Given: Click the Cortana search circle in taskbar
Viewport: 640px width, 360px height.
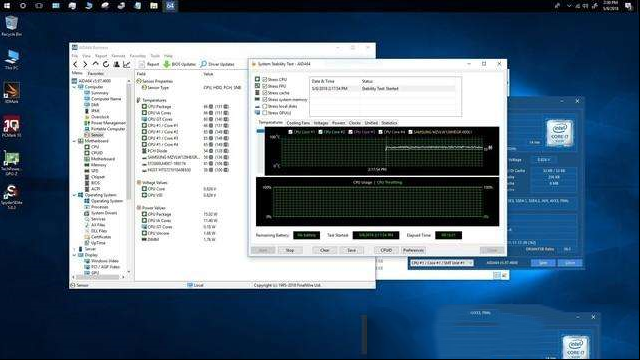Looking at the screenshot, I should [x=23, y=6].
